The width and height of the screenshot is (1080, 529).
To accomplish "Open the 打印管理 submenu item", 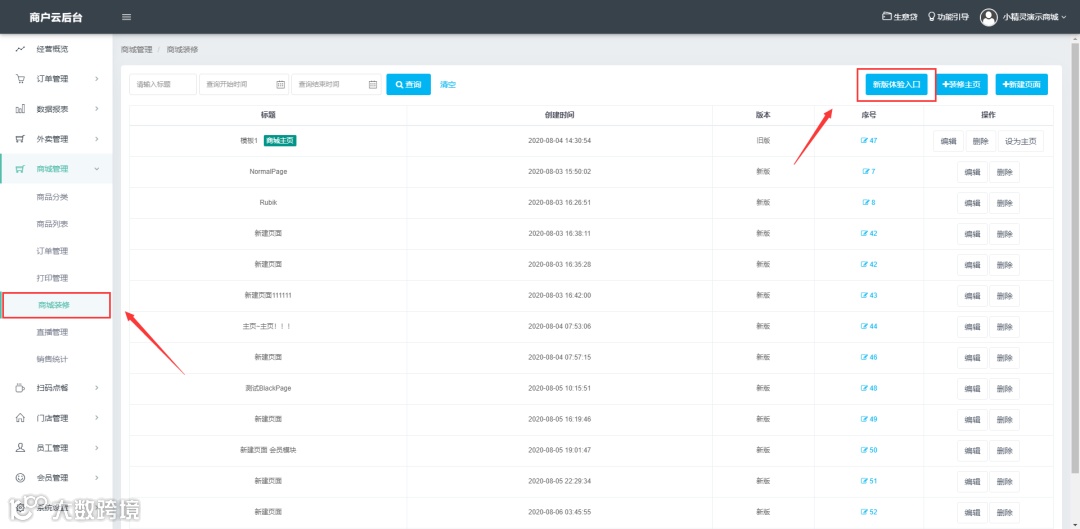I will 52,278.
